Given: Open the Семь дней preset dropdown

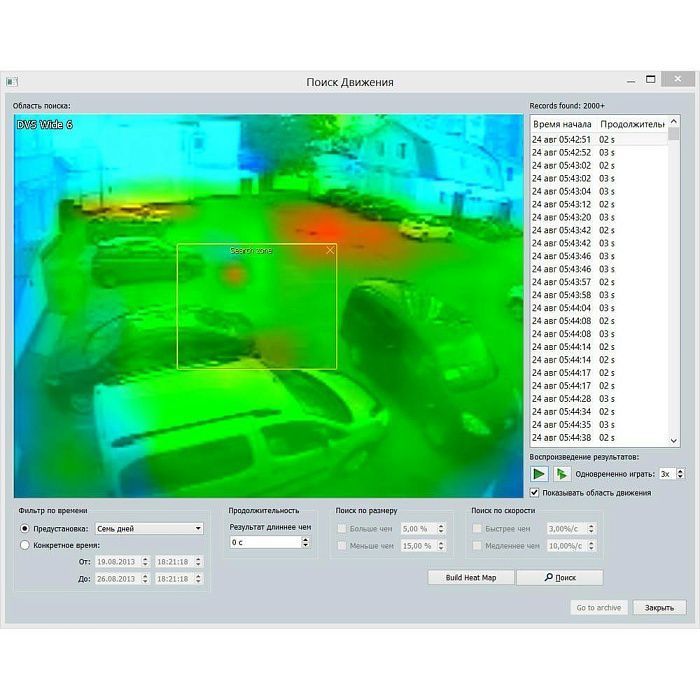Looking at the screenshot, I should pos(197,528).
